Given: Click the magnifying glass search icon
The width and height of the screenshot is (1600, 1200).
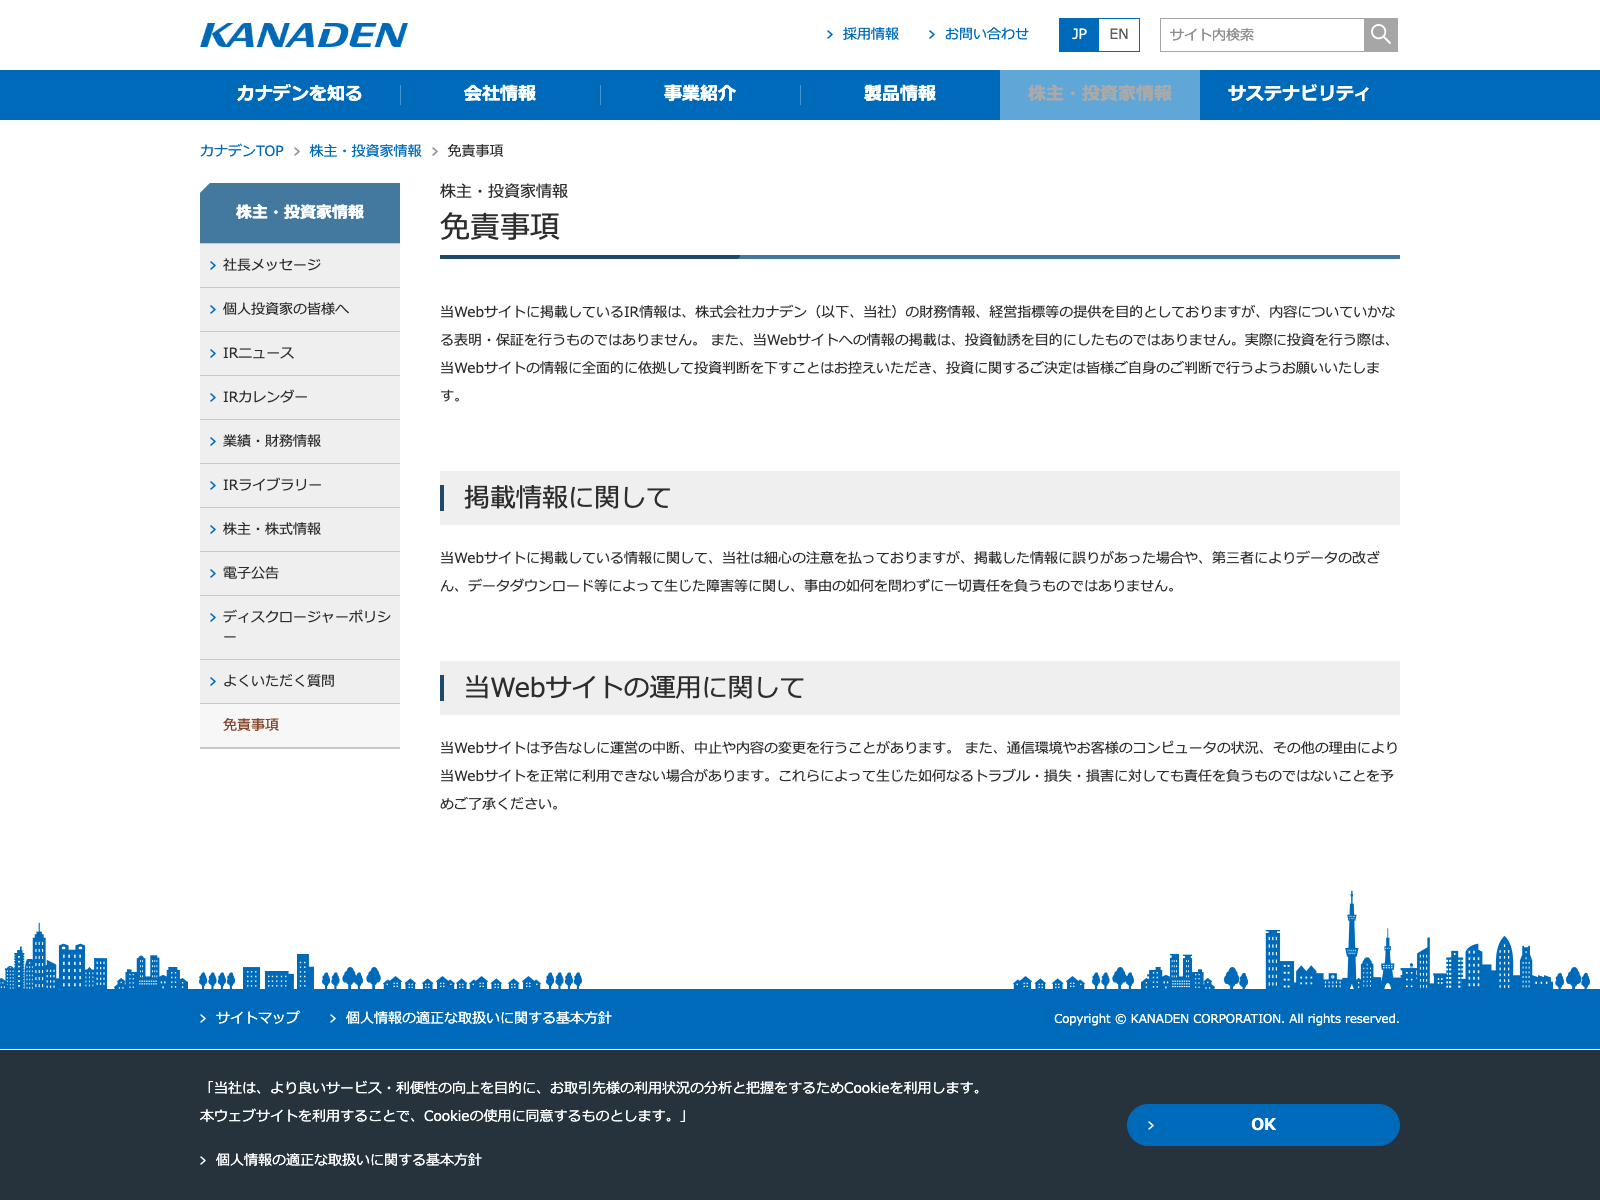Looking at the screenshot, I should coord(1380,35).
